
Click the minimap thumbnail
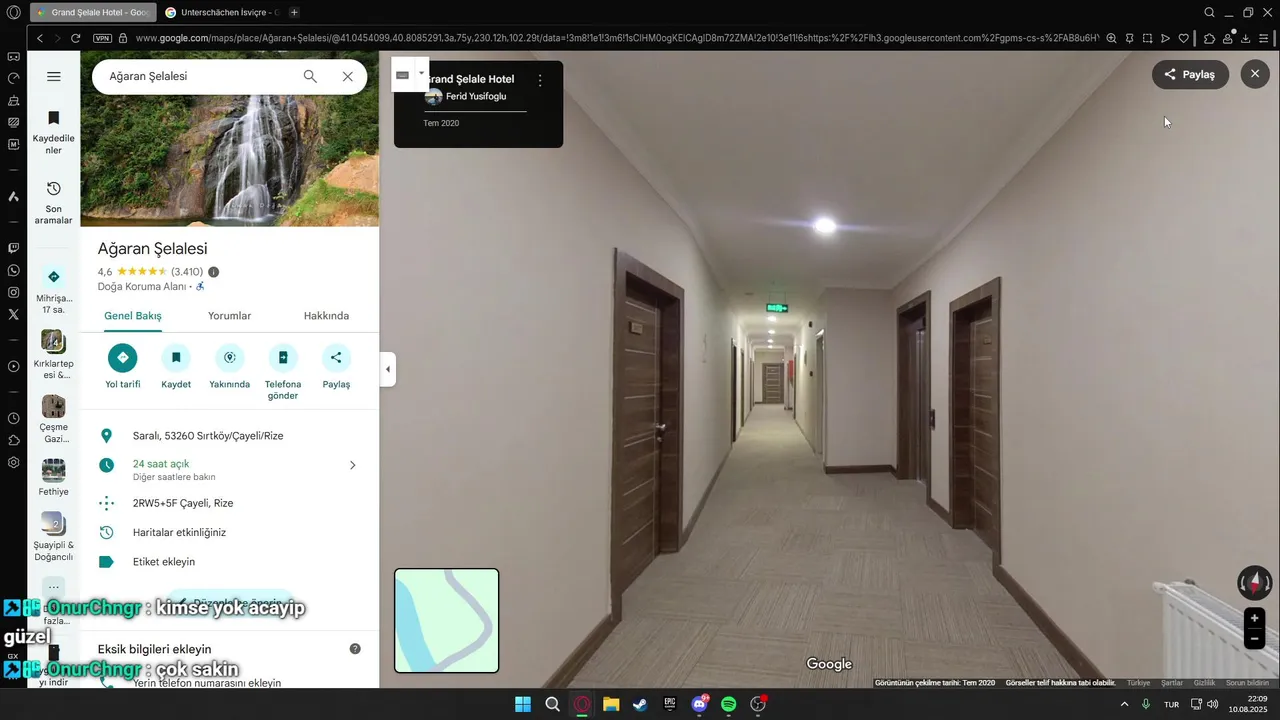coord(446,620)
